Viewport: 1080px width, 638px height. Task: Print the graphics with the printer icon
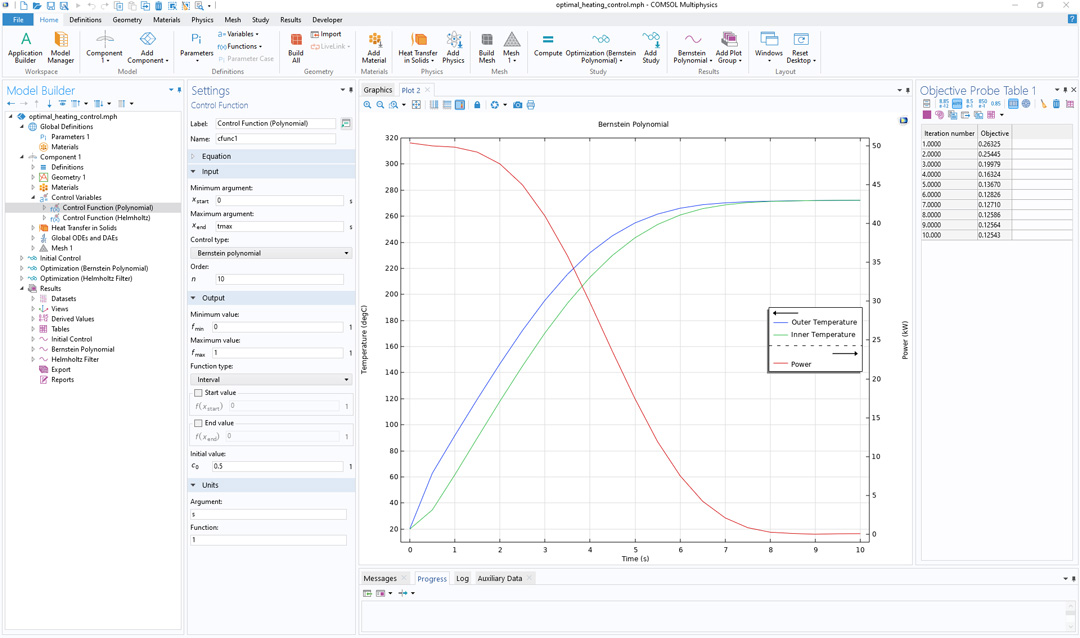(531, 105)
